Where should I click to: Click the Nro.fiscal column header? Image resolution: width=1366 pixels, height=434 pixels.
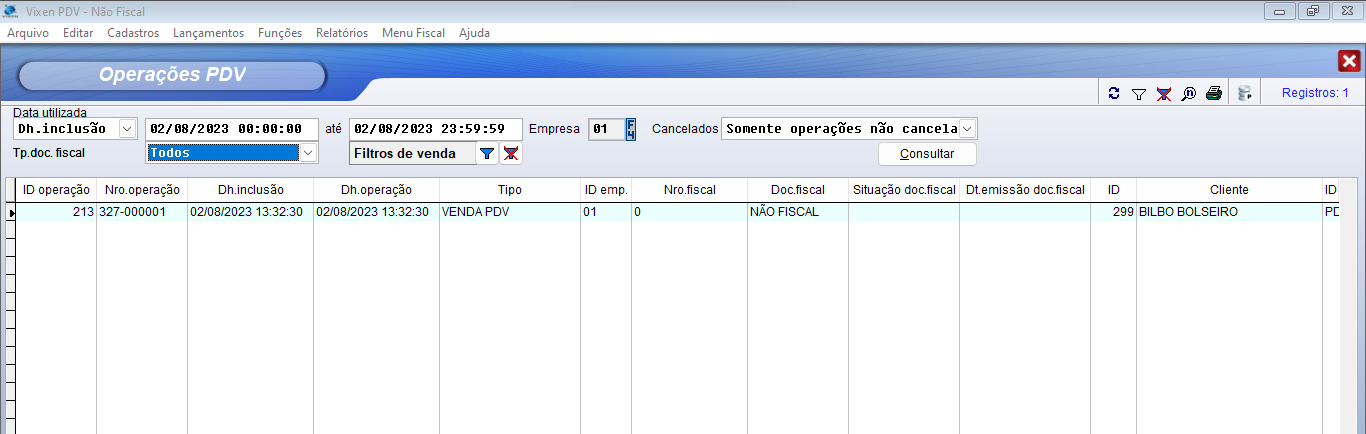coord(690,189)
